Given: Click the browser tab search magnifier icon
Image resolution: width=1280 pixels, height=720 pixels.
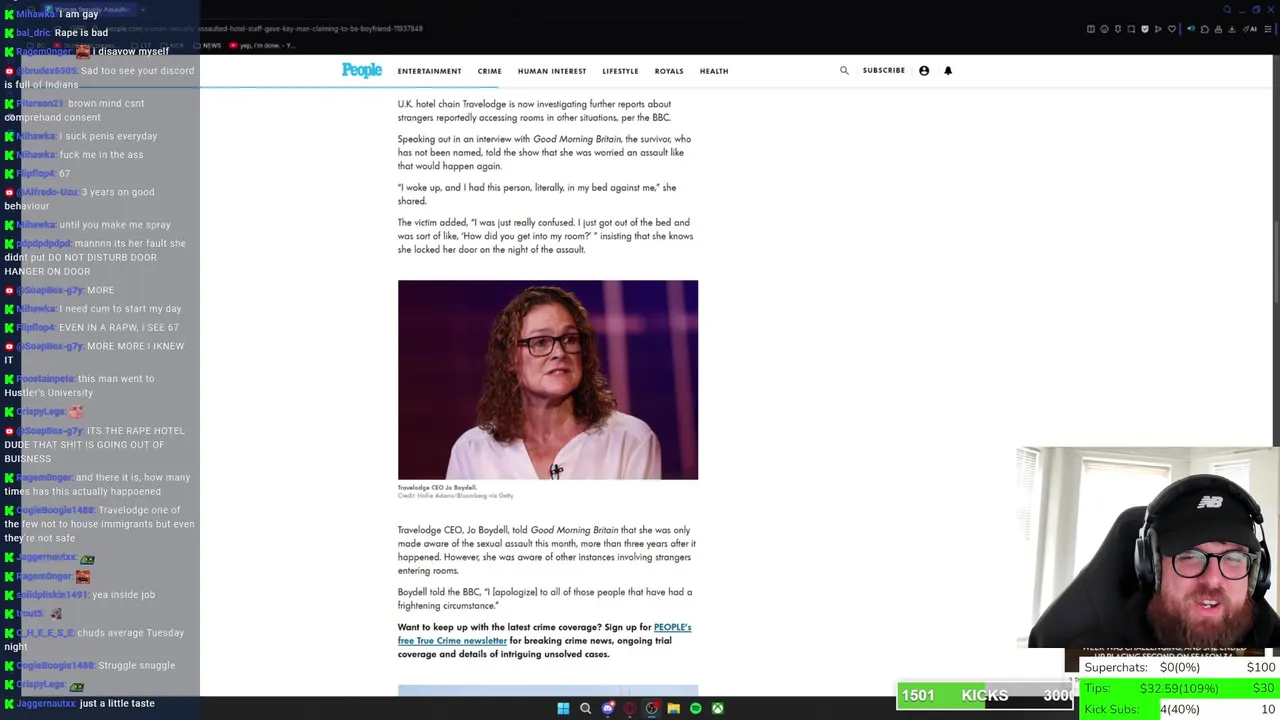Looking at the screenshot, I should (1227, 10).
